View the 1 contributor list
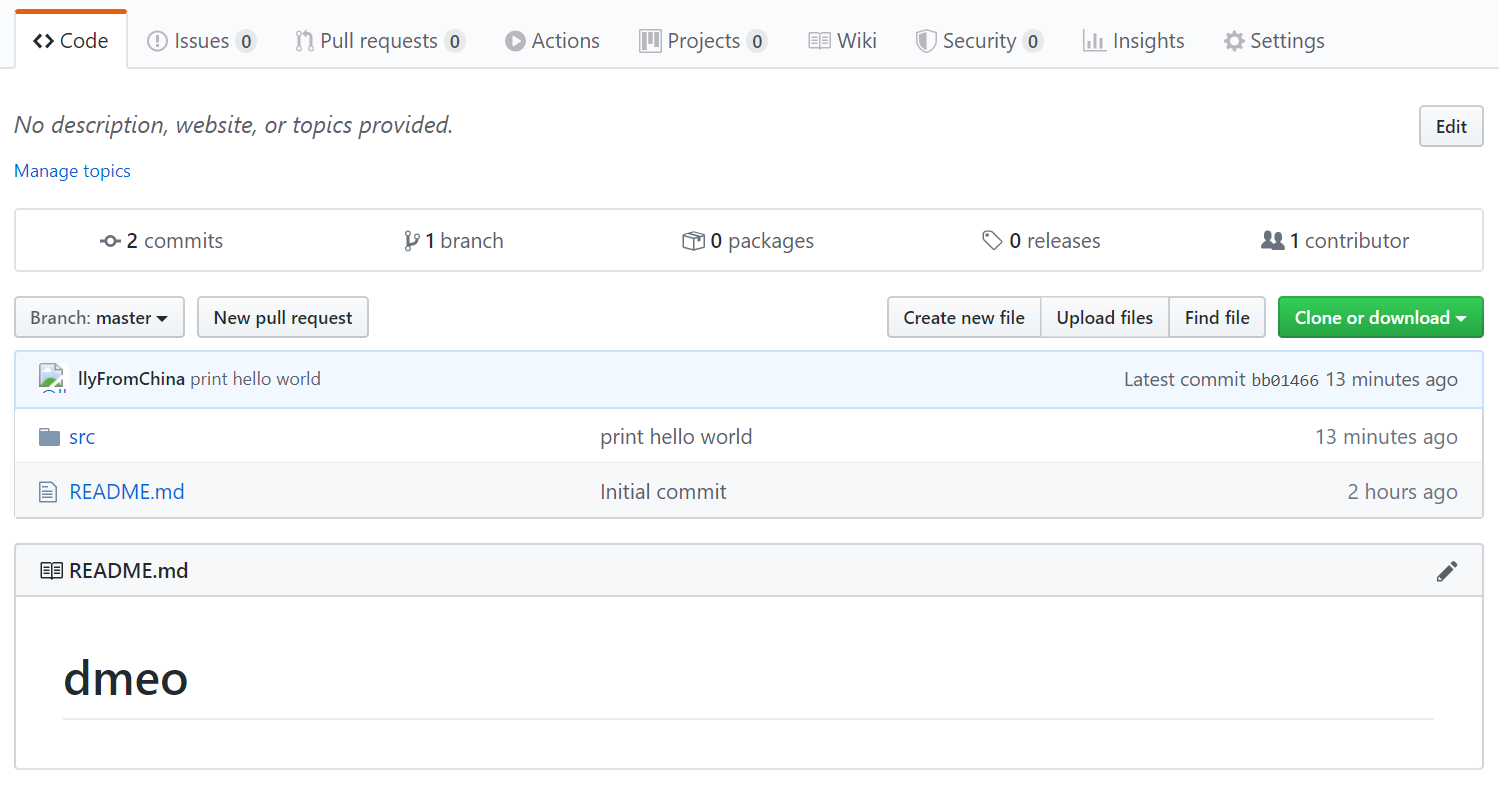The height and width of the screenshot is (785, 1499). click(x=1335, y=241)
